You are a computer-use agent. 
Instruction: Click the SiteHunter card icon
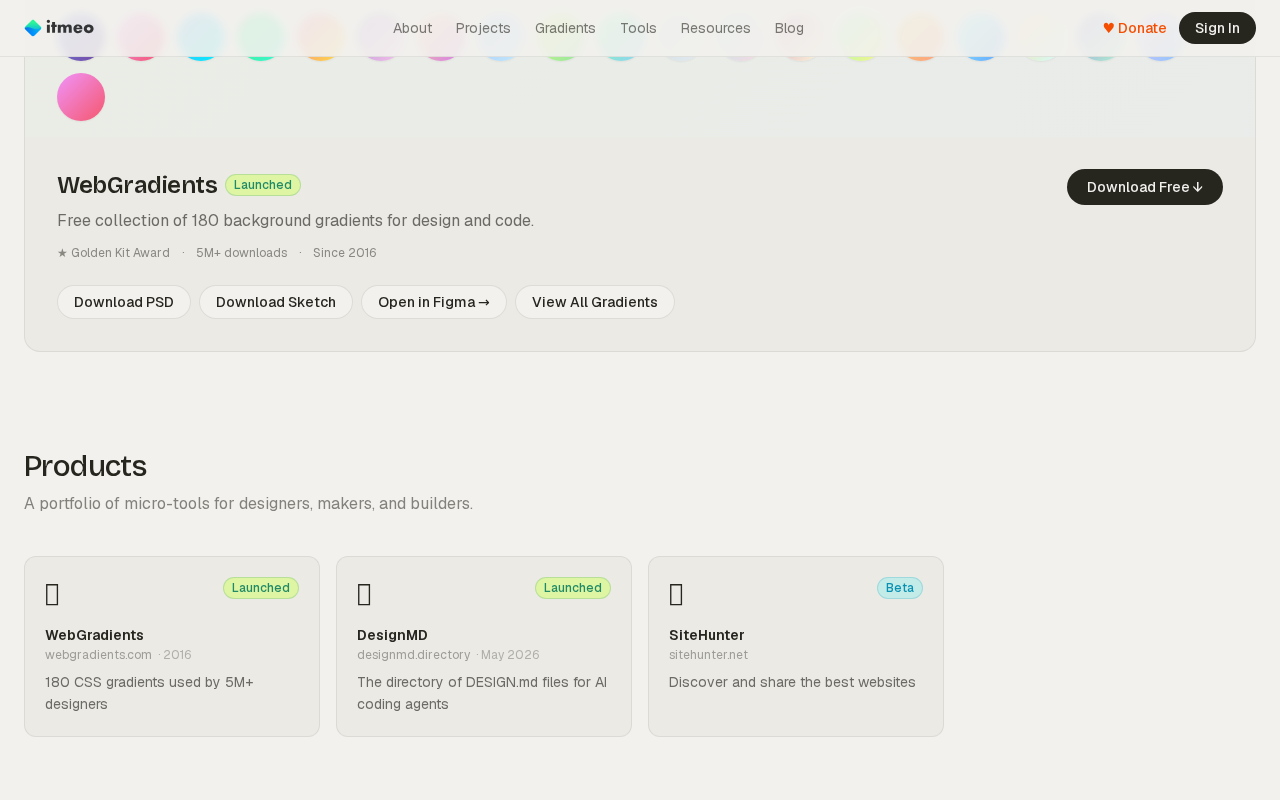coord(676,594)
